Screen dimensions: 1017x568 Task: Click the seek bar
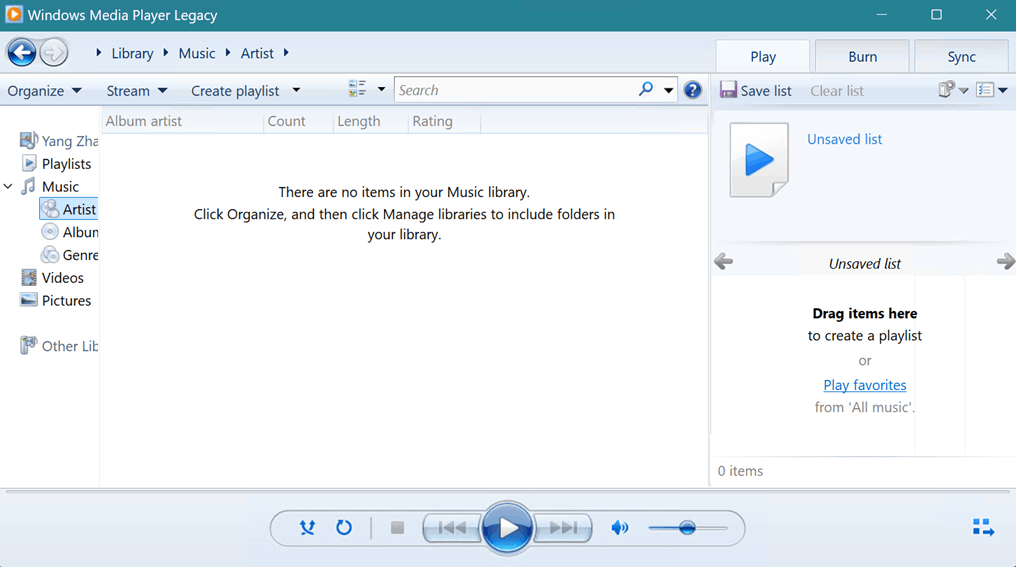coord(508,492)
